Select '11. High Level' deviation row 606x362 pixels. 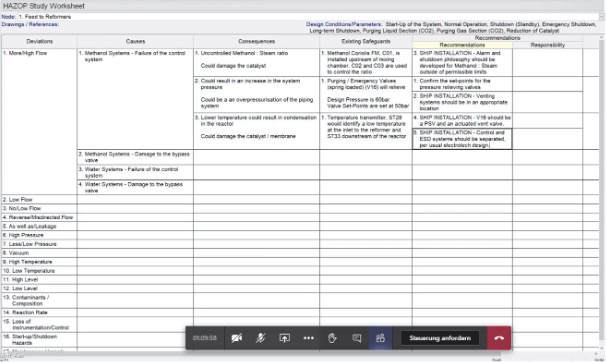tap(39, 279)
